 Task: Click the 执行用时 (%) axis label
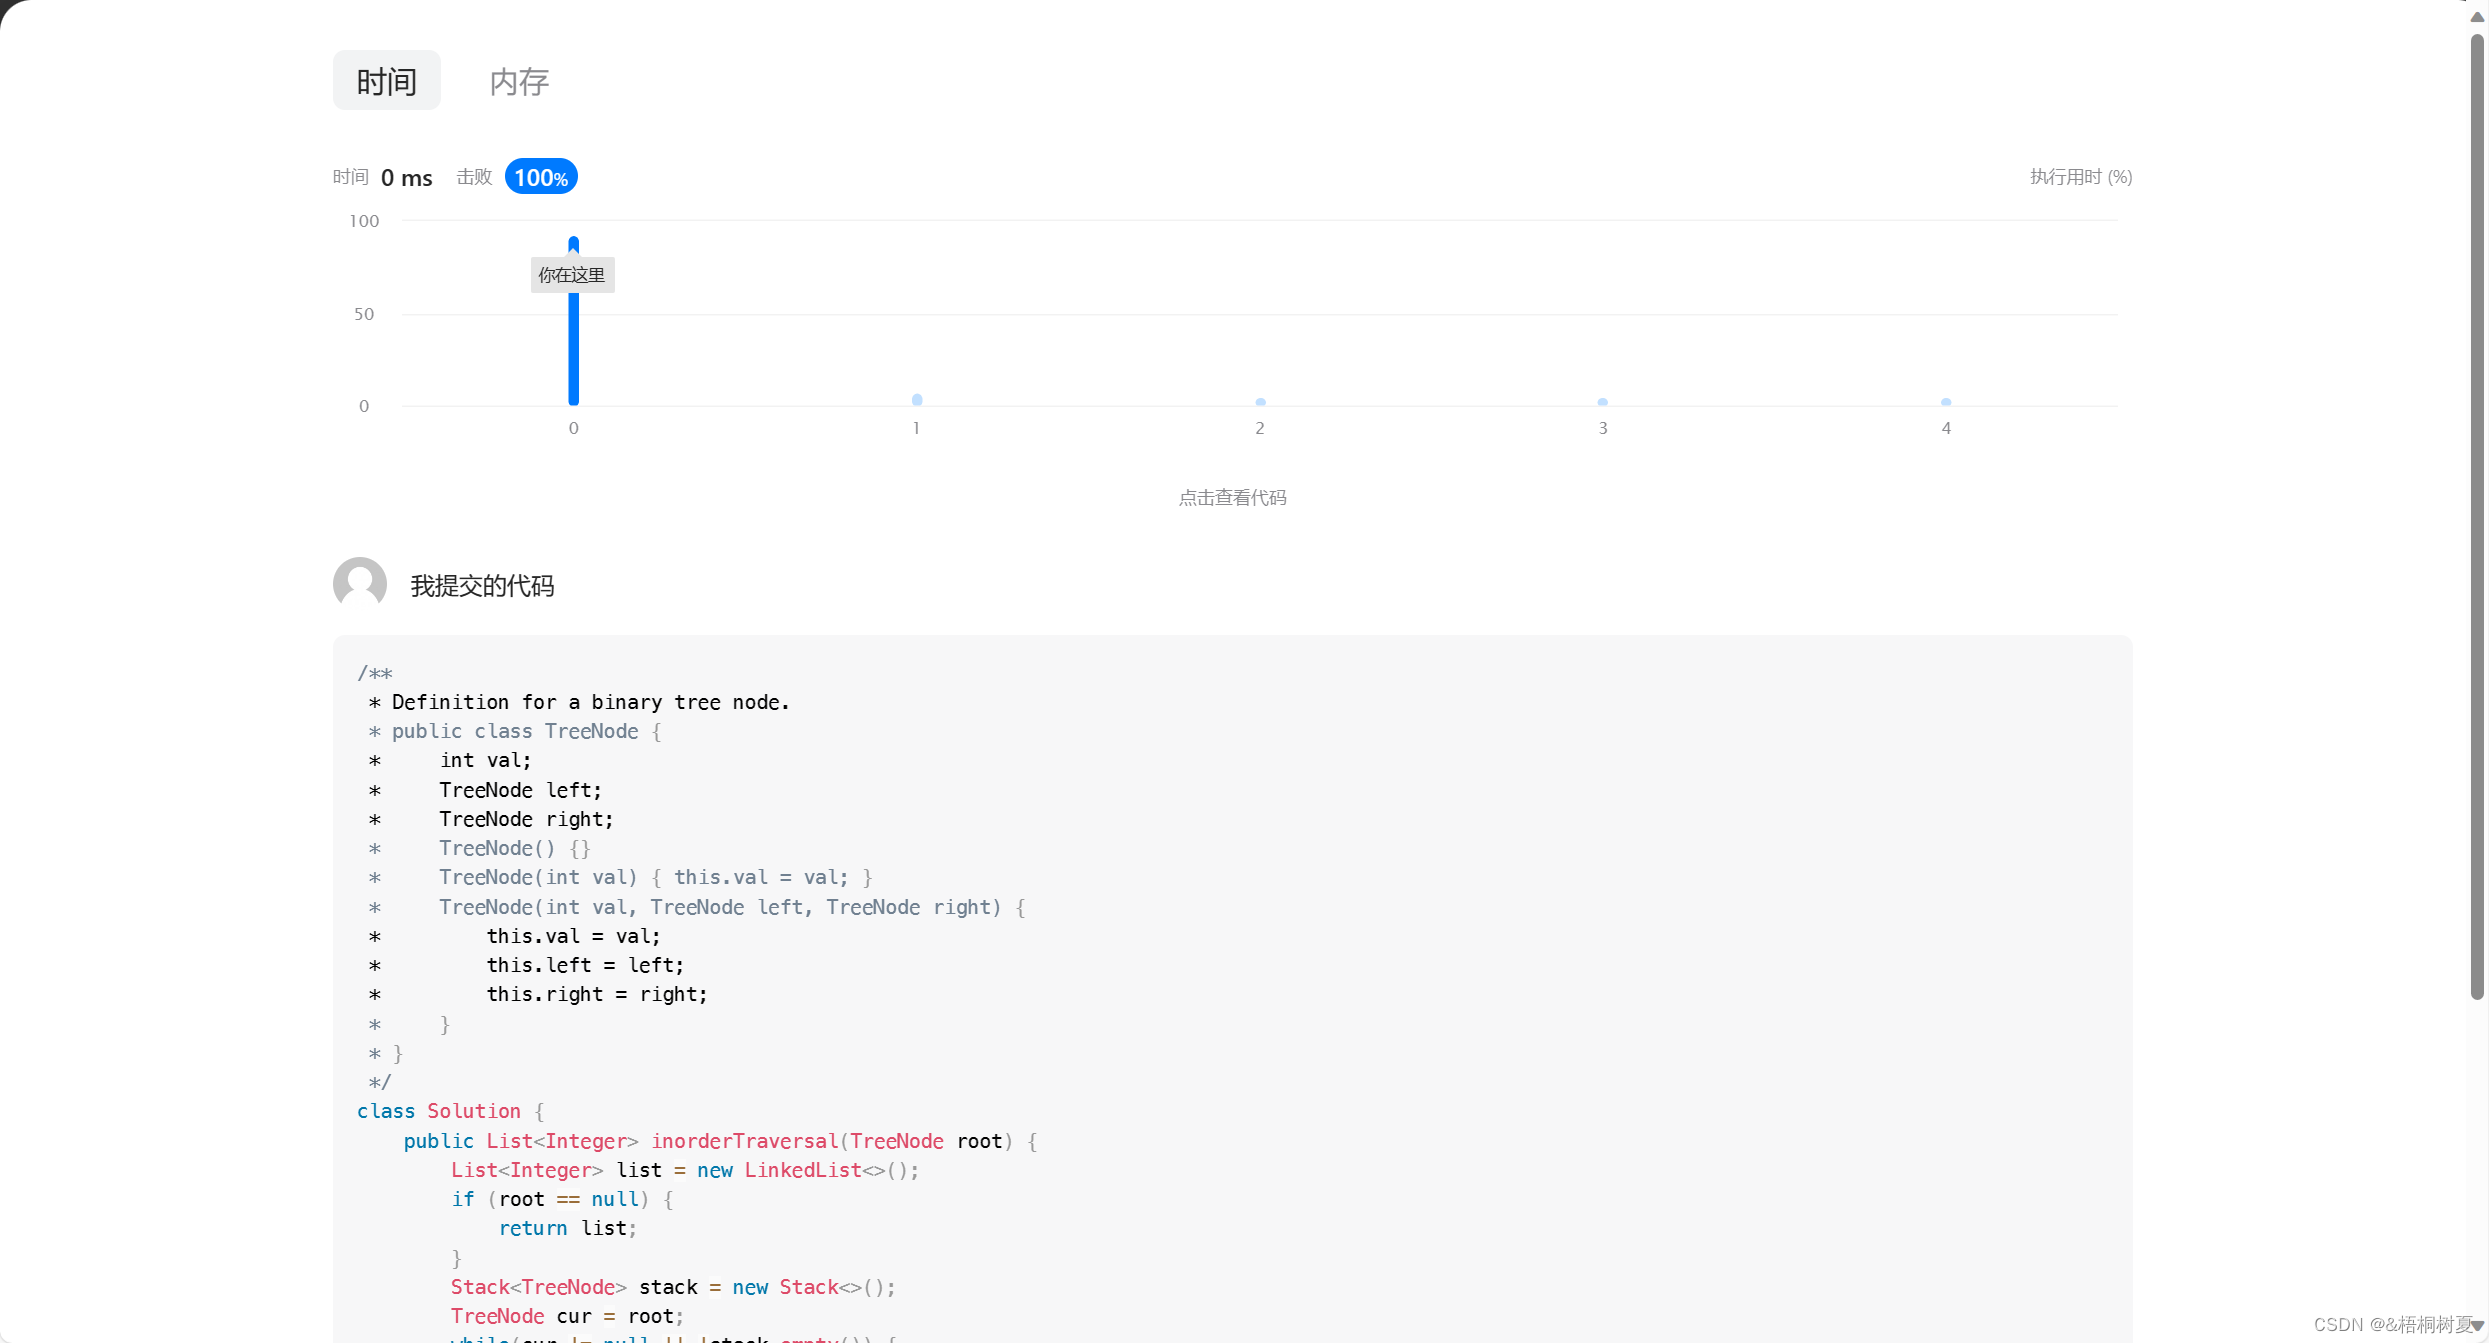tap(2081, 177)
